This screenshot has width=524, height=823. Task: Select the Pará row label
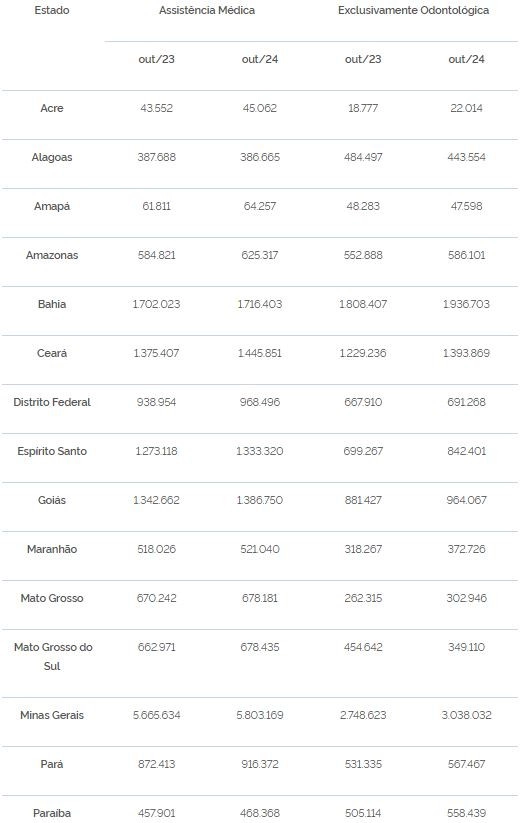(51, 764)
